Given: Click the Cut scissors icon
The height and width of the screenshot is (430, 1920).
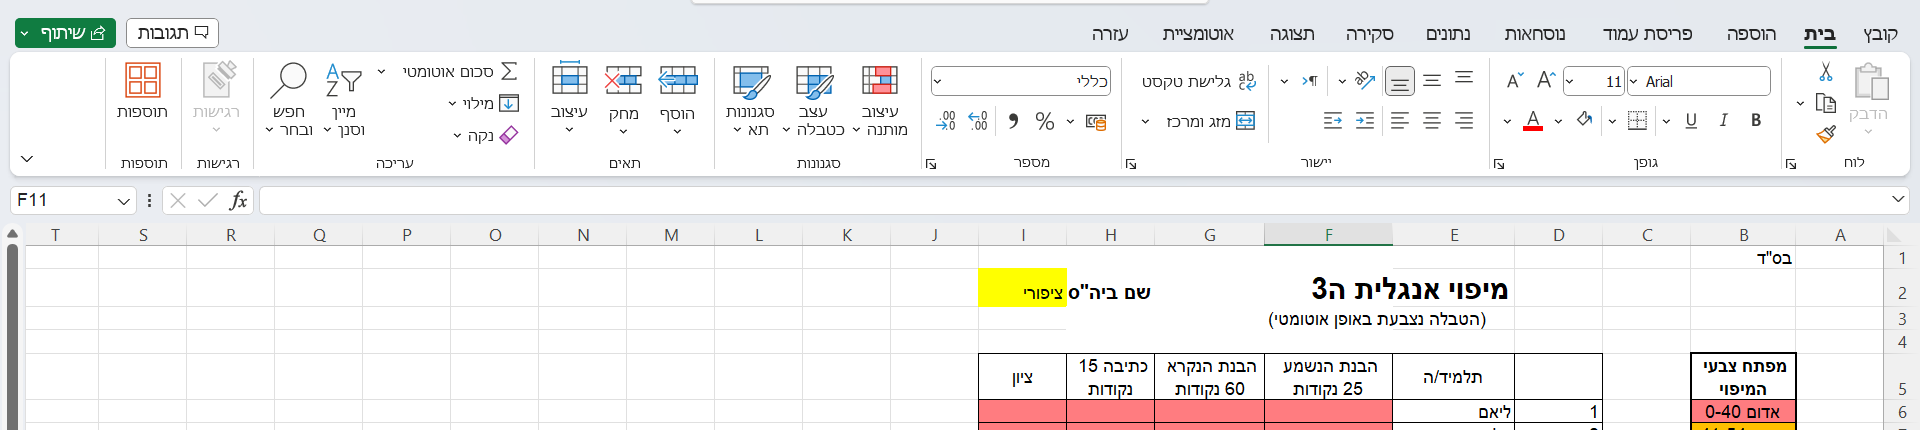Looking at the screenshot, I should [1825, 72].
